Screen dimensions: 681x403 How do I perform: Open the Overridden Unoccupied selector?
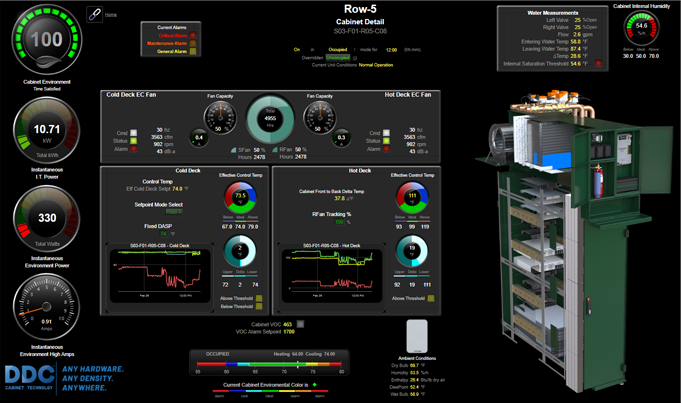coord(336,57)
